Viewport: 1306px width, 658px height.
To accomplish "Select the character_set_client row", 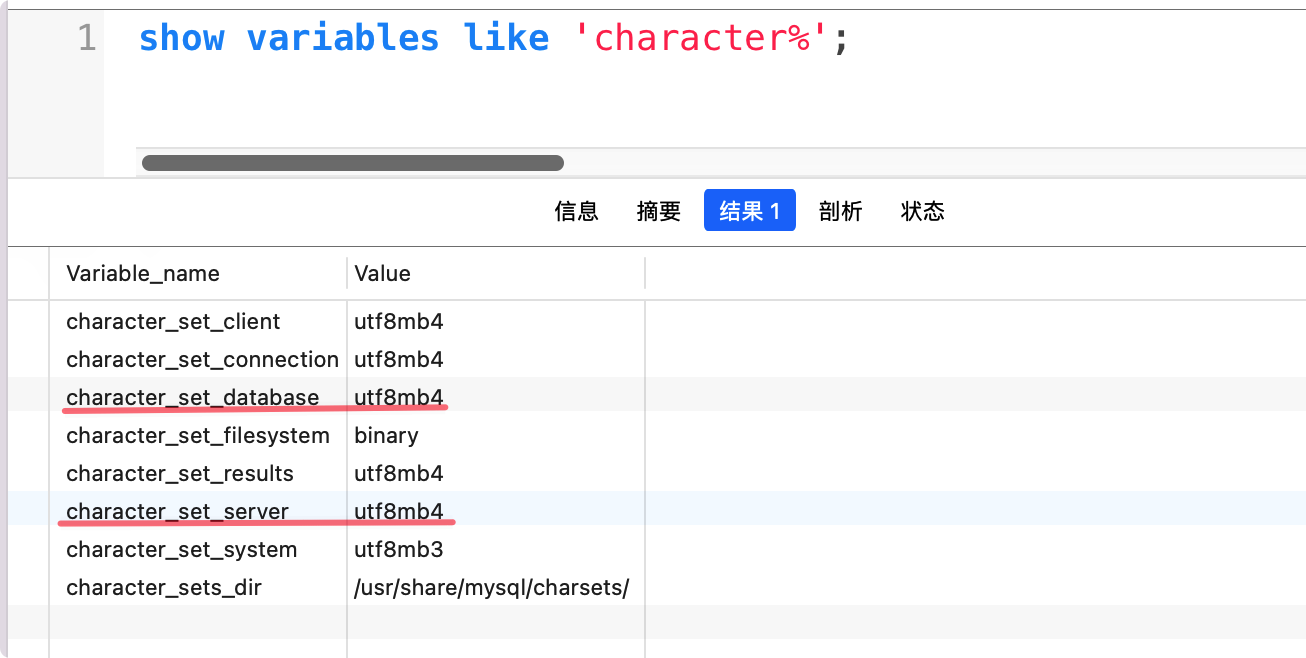I will pos(172,321).
